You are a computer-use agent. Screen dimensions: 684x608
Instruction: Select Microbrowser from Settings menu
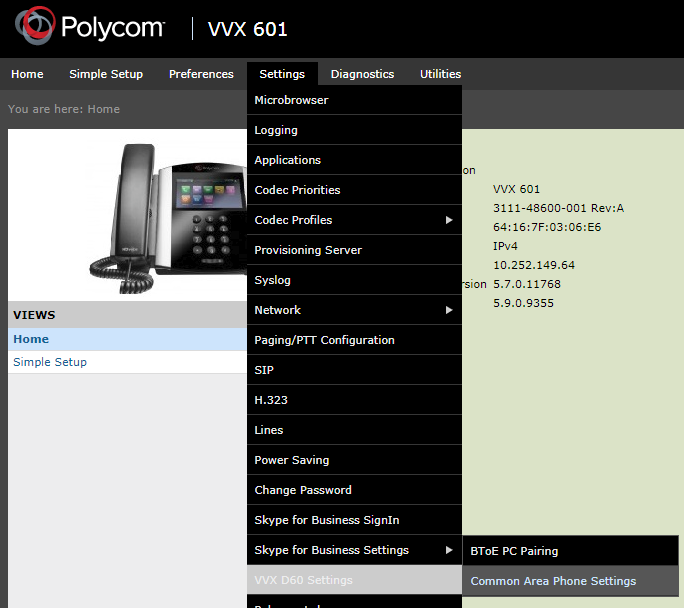pyautogui.click(x=354, y=100)
